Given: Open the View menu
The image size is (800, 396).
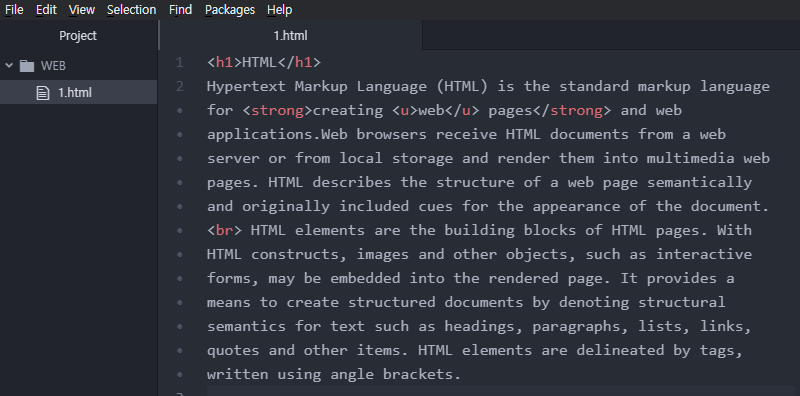Looking at the screenshot, I should (x=82, y=10).
